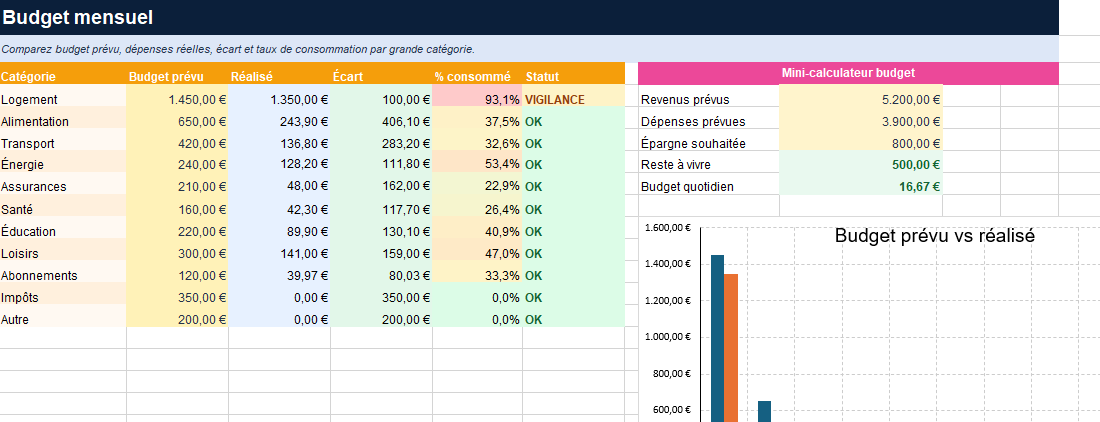Edit the Épargne souhaitée amount 800,00 €
The image size is (1100, 422).
coord(861,143)
